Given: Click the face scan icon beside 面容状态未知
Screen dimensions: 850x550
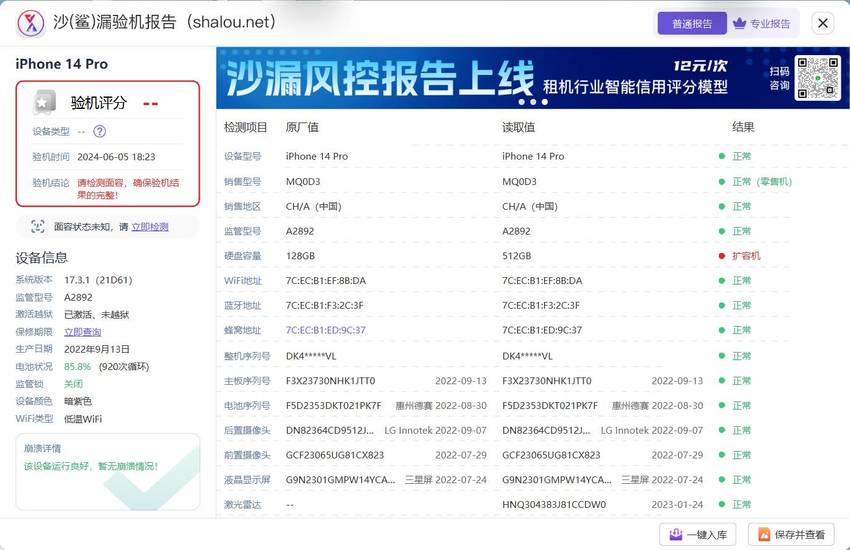Looking at the screenshot, I should (x=37, y=227).
